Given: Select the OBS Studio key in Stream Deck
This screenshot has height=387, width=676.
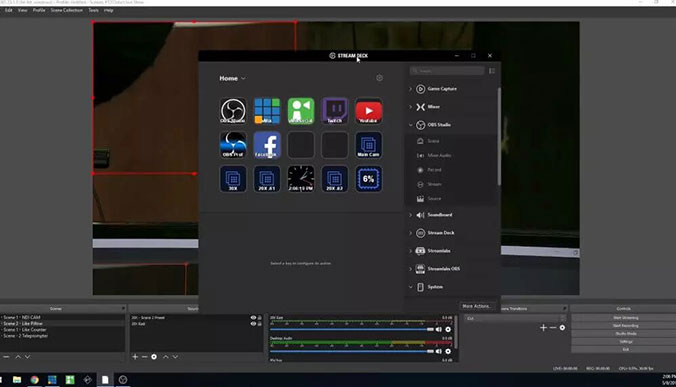Looking at the screenshot, I should (233, 111).
